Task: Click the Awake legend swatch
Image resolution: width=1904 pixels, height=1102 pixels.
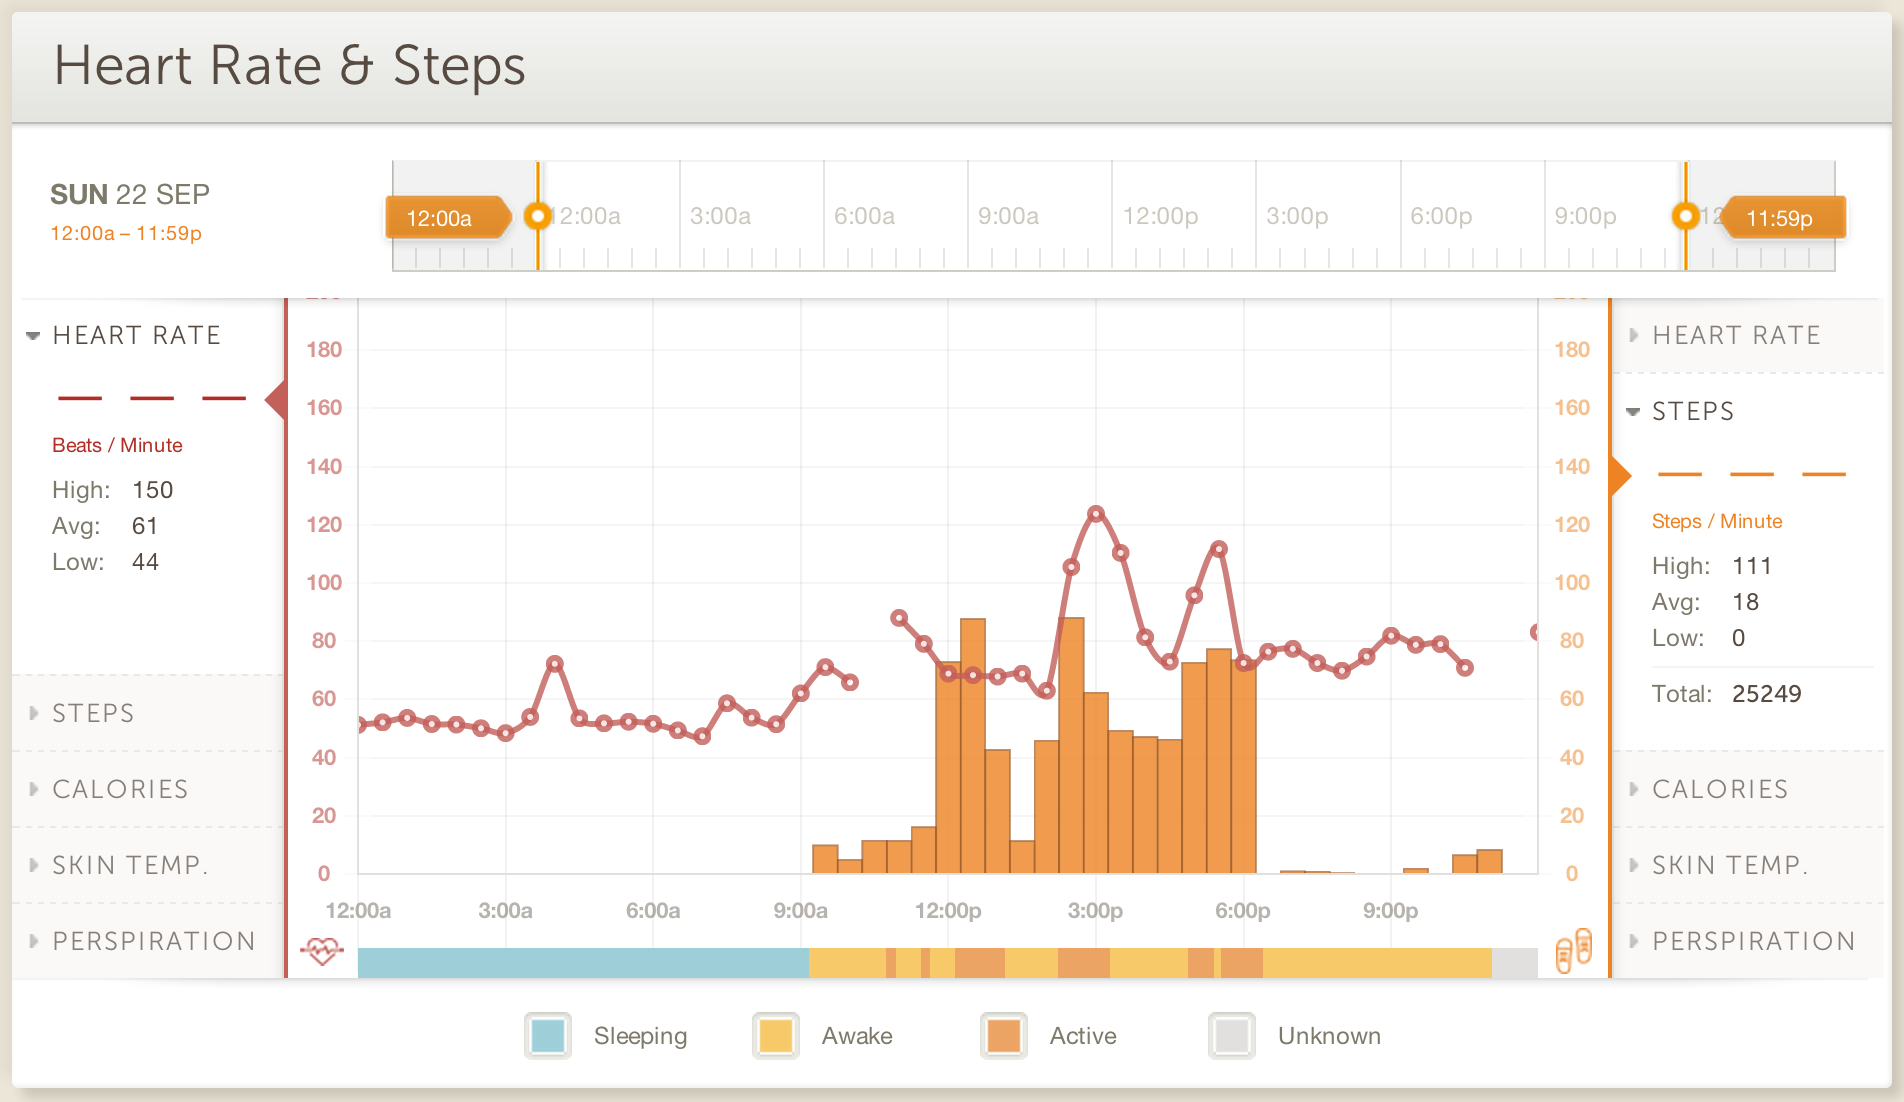Action: [776, 1036]
